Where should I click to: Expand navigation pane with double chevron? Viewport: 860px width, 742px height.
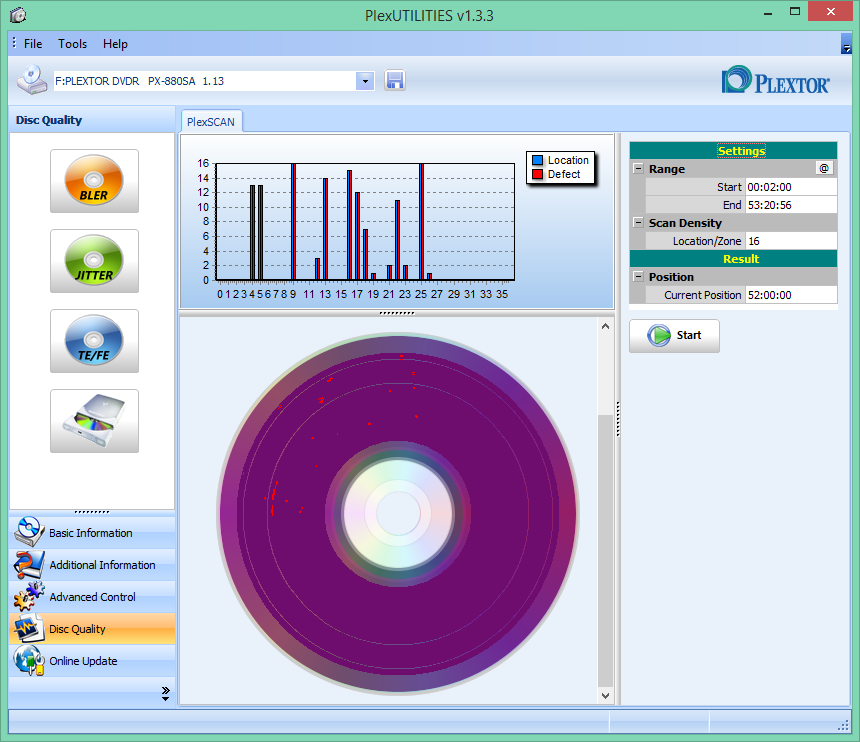point(165,693)
